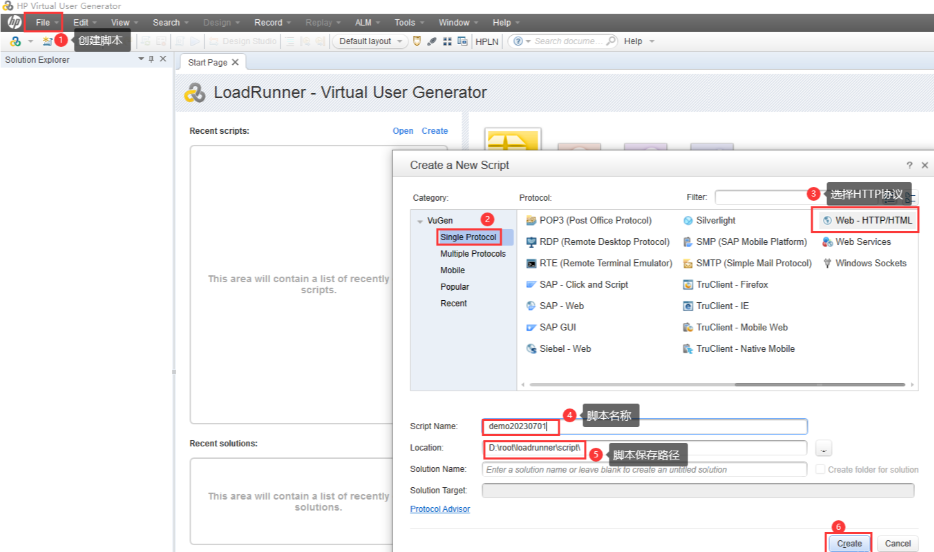Choose the Web Services protocol
The height and width of the screenshot is (552, 934).
[857, 242]
